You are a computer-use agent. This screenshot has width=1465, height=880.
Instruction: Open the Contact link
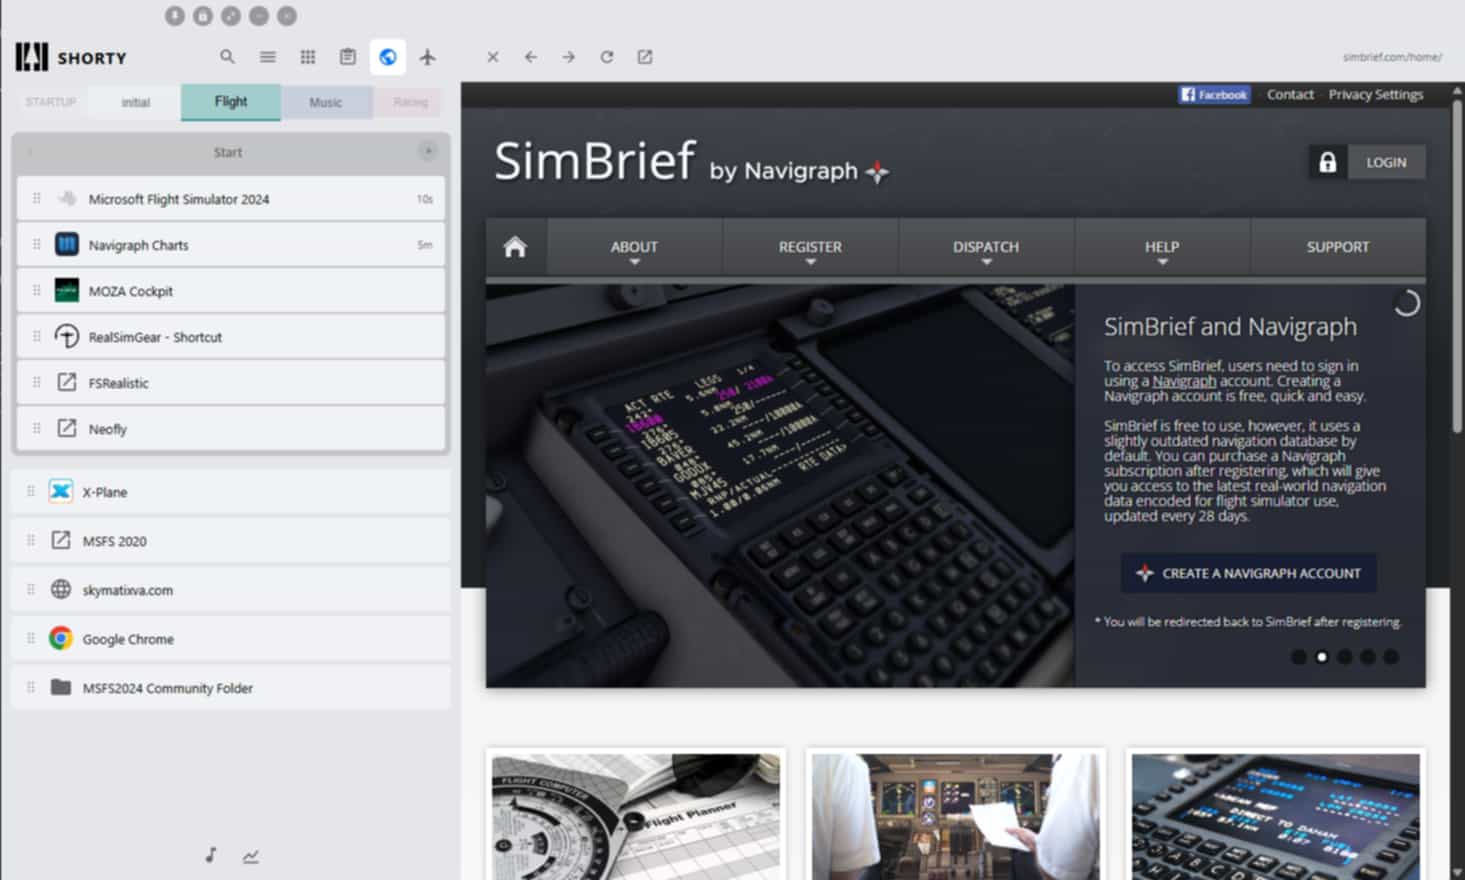(1290, 94)
